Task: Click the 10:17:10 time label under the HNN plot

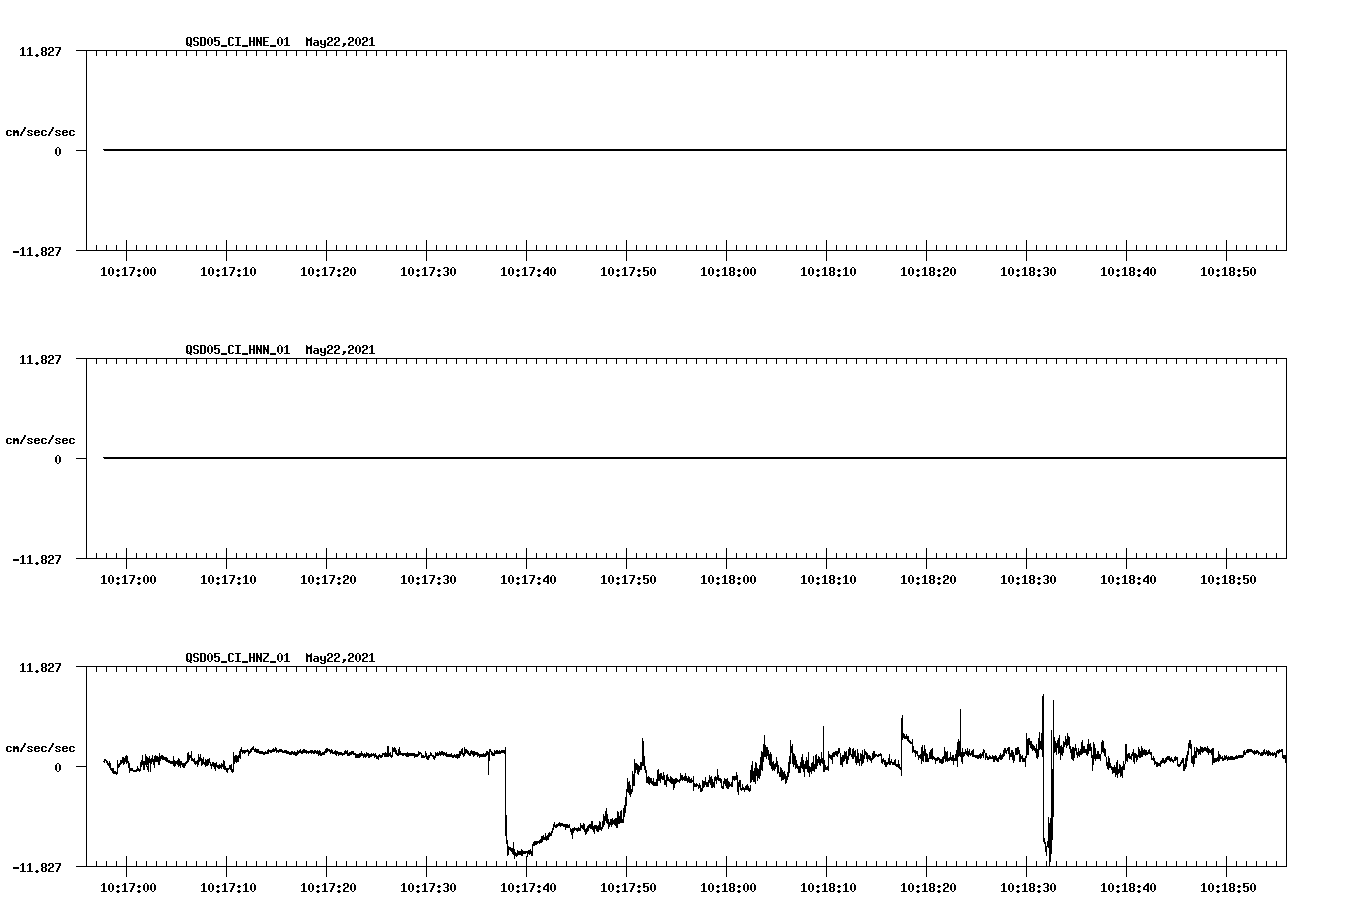Action: [x=228, y=580]
